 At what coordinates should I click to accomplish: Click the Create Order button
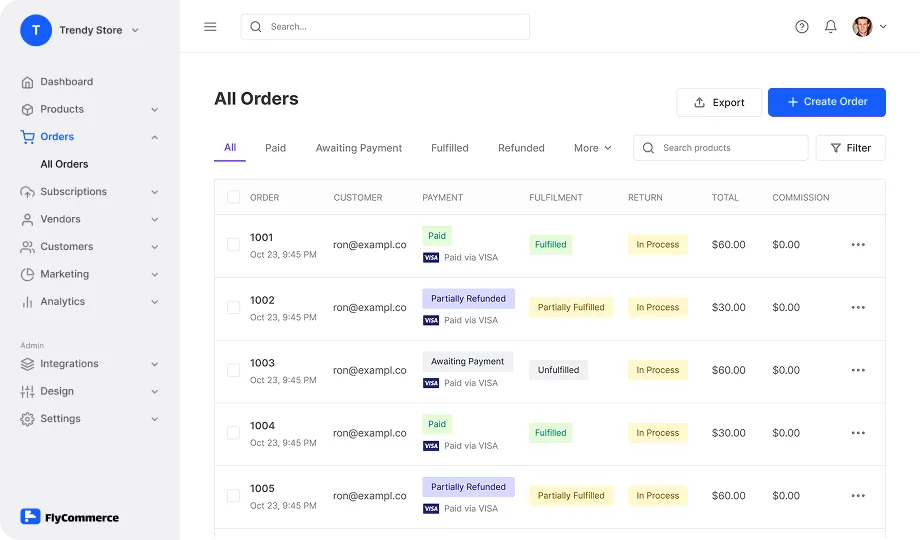pos(827,102)
